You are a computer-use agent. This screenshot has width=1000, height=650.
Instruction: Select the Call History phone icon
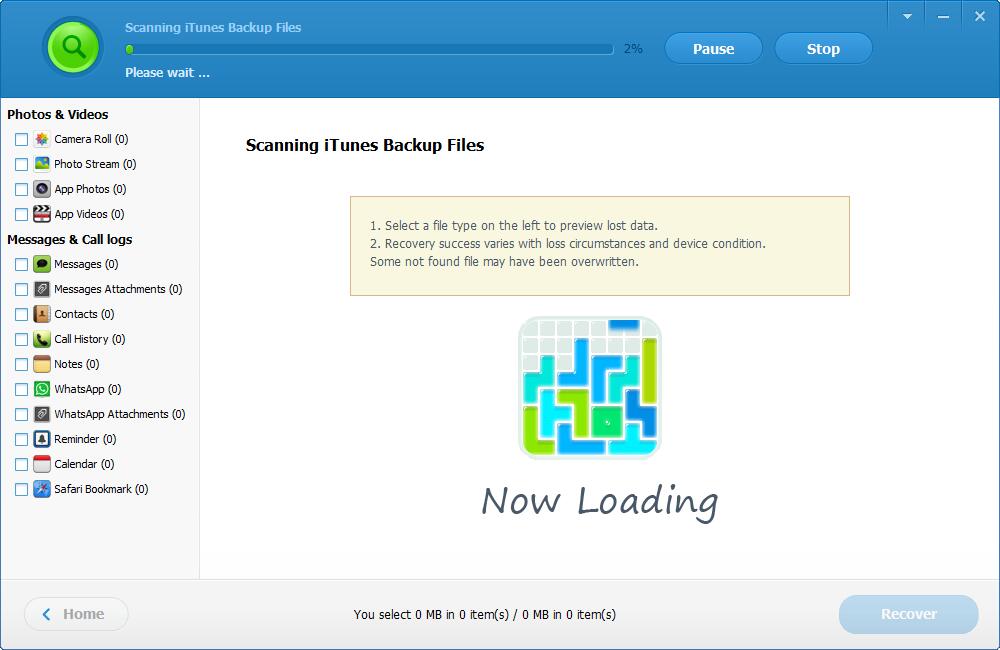42,339
